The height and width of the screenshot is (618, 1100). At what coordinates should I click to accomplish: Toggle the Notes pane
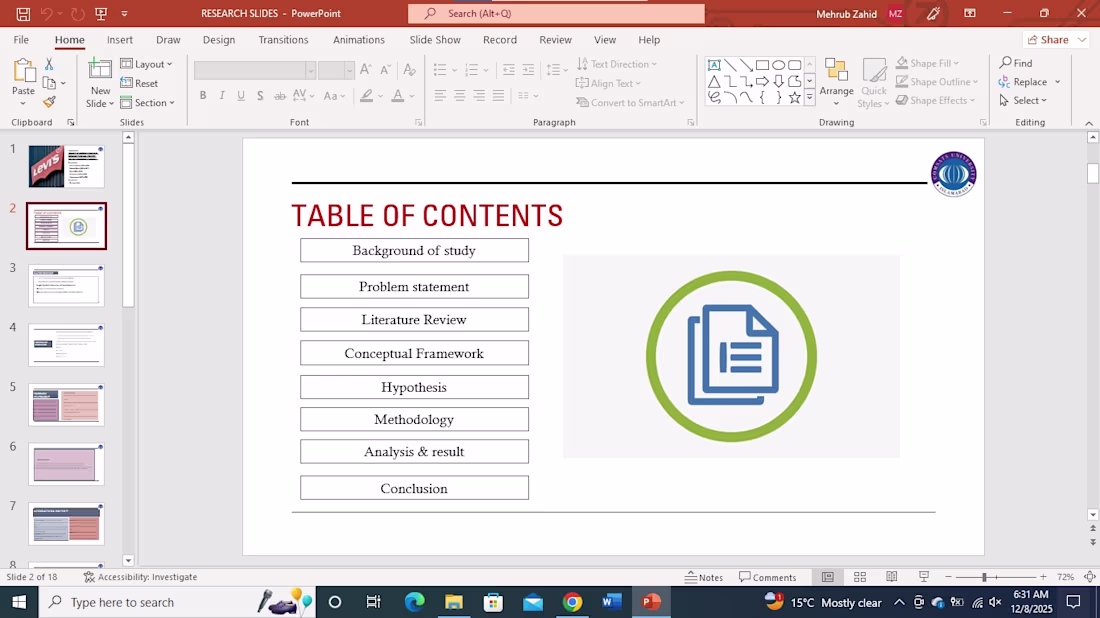704,577
